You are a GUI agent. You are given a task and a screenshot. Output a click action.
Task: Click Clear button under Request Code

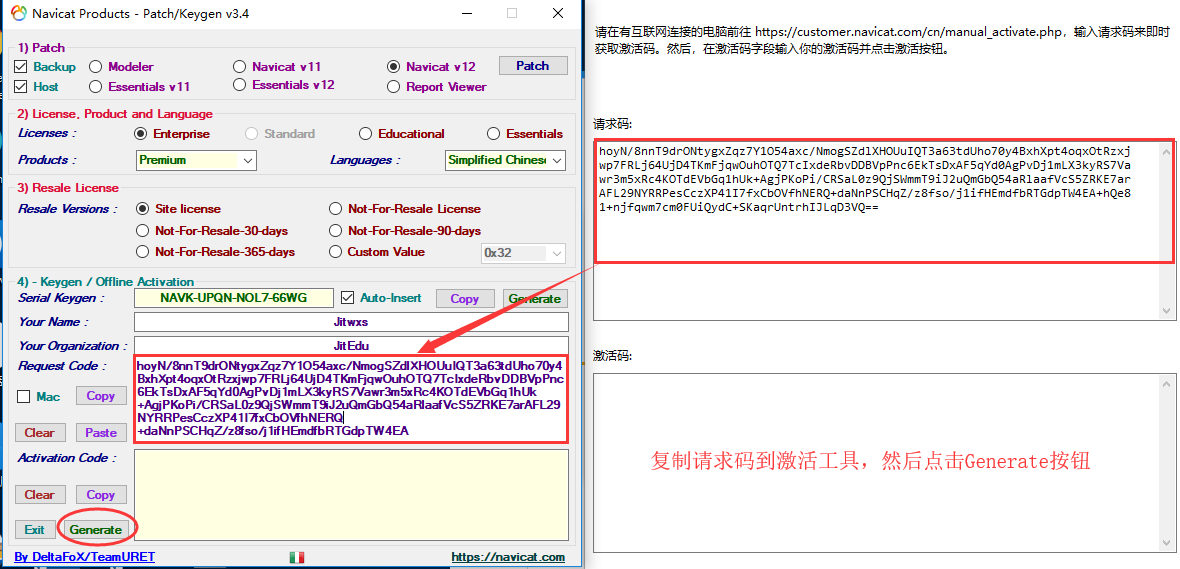tap(40, 433)
